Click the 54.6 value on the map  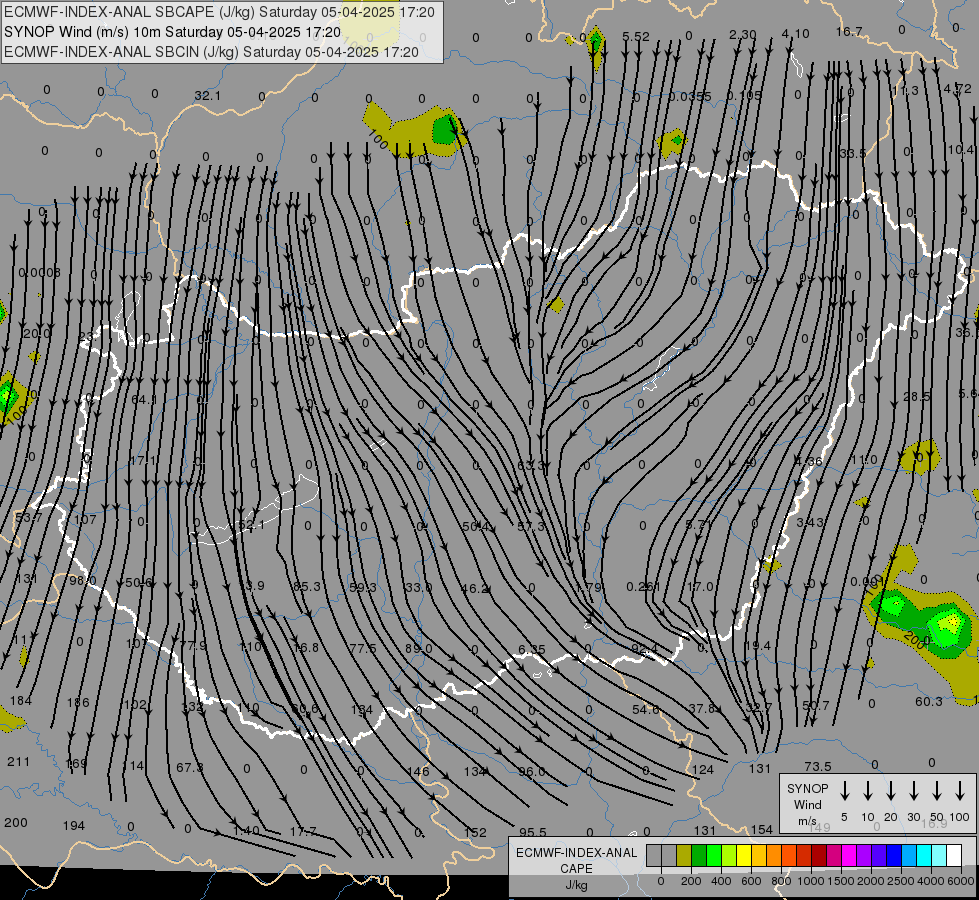click(646, 710)
